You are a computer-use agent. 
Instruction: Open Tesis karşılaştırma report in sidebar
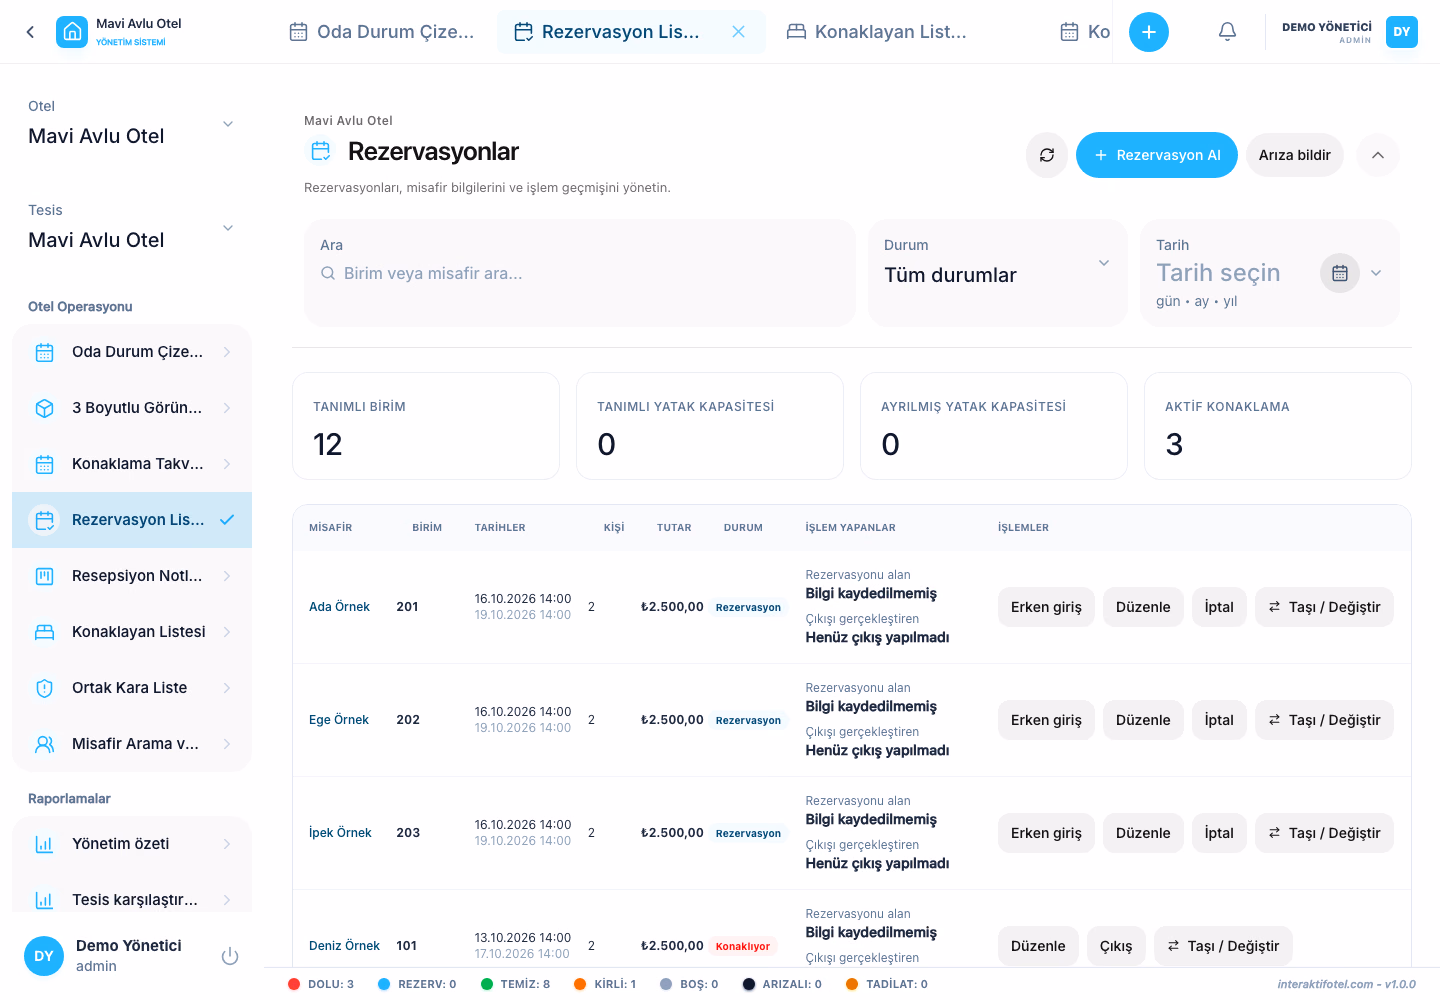[x=132, y=898]
